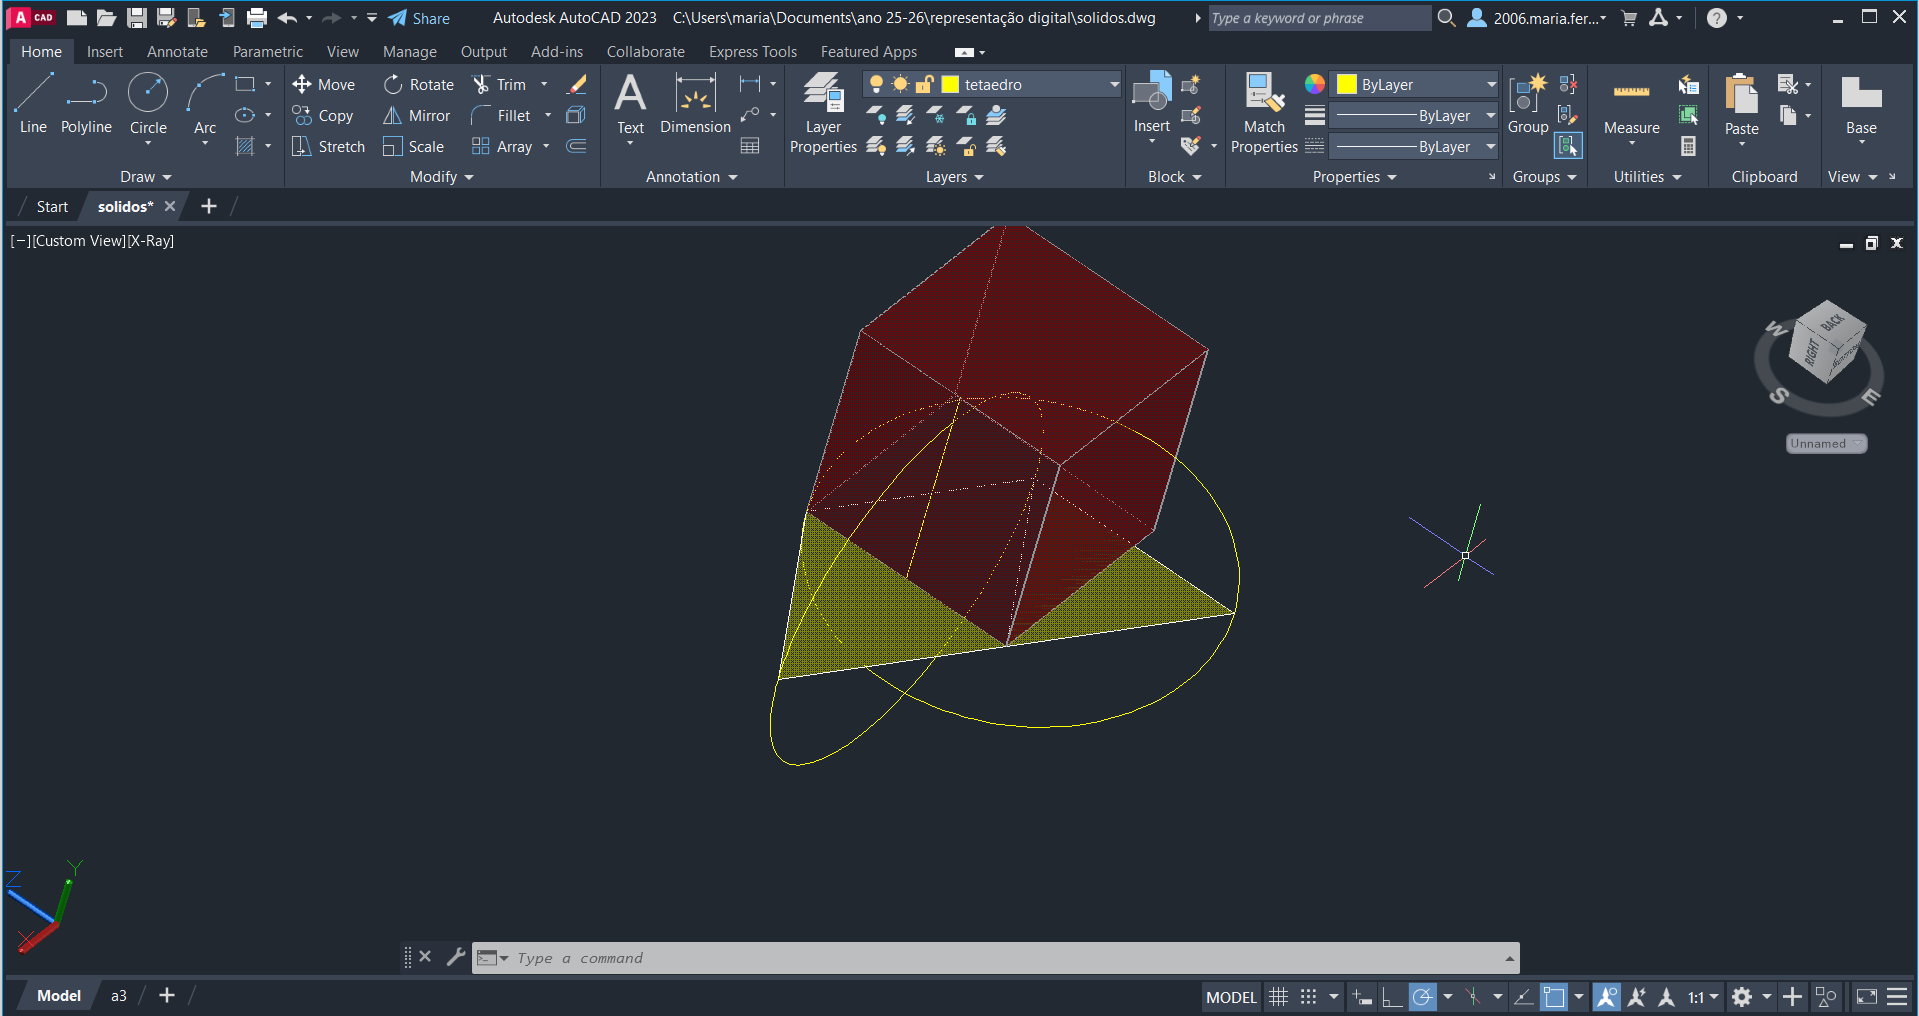The image size is (1919, 1016).
Task: Activate the Mirror tool
Action: (x=417, y=116)
